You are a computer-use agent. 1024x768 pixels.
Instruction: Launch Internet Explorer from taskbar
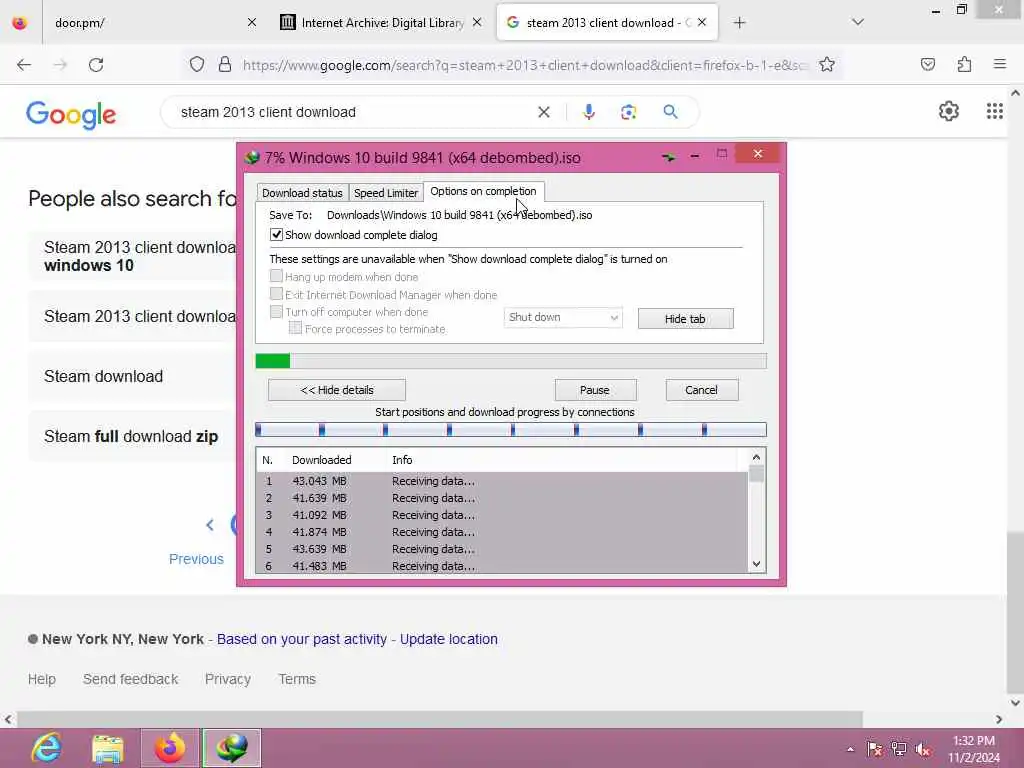coord(46,748)
